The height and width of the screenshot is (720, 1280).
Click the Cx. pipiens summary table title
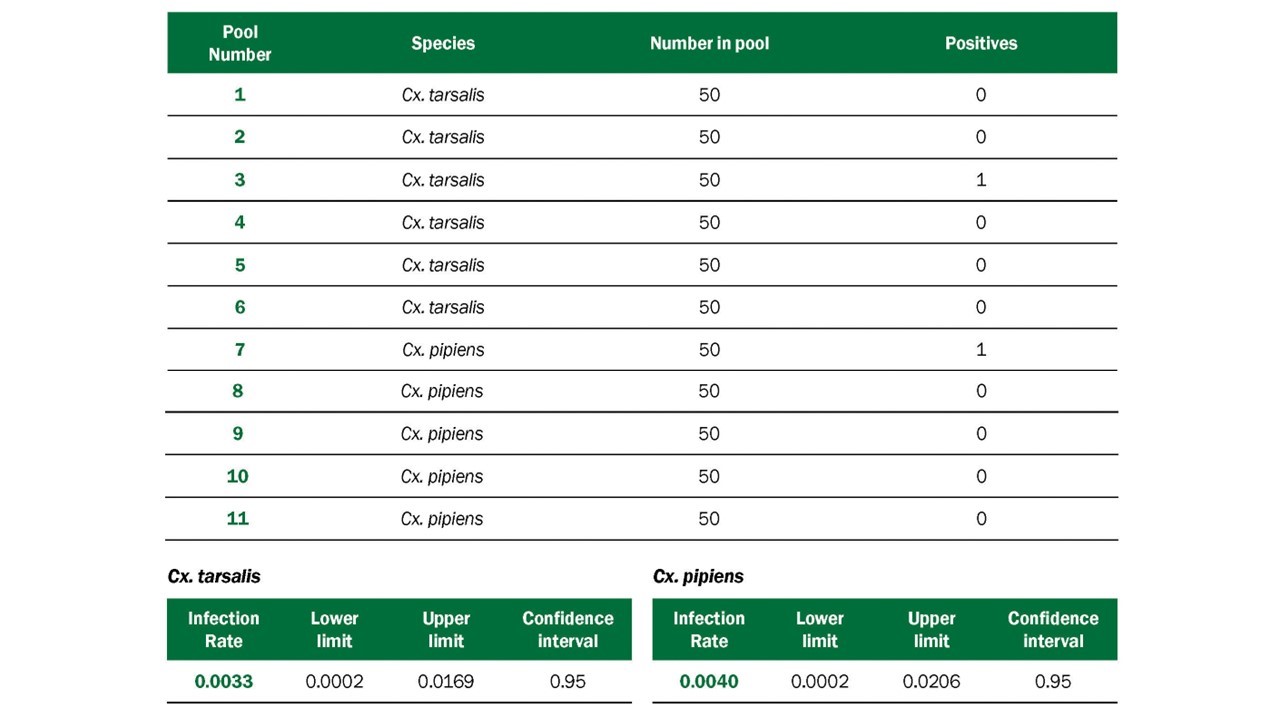tap(698, 576)
